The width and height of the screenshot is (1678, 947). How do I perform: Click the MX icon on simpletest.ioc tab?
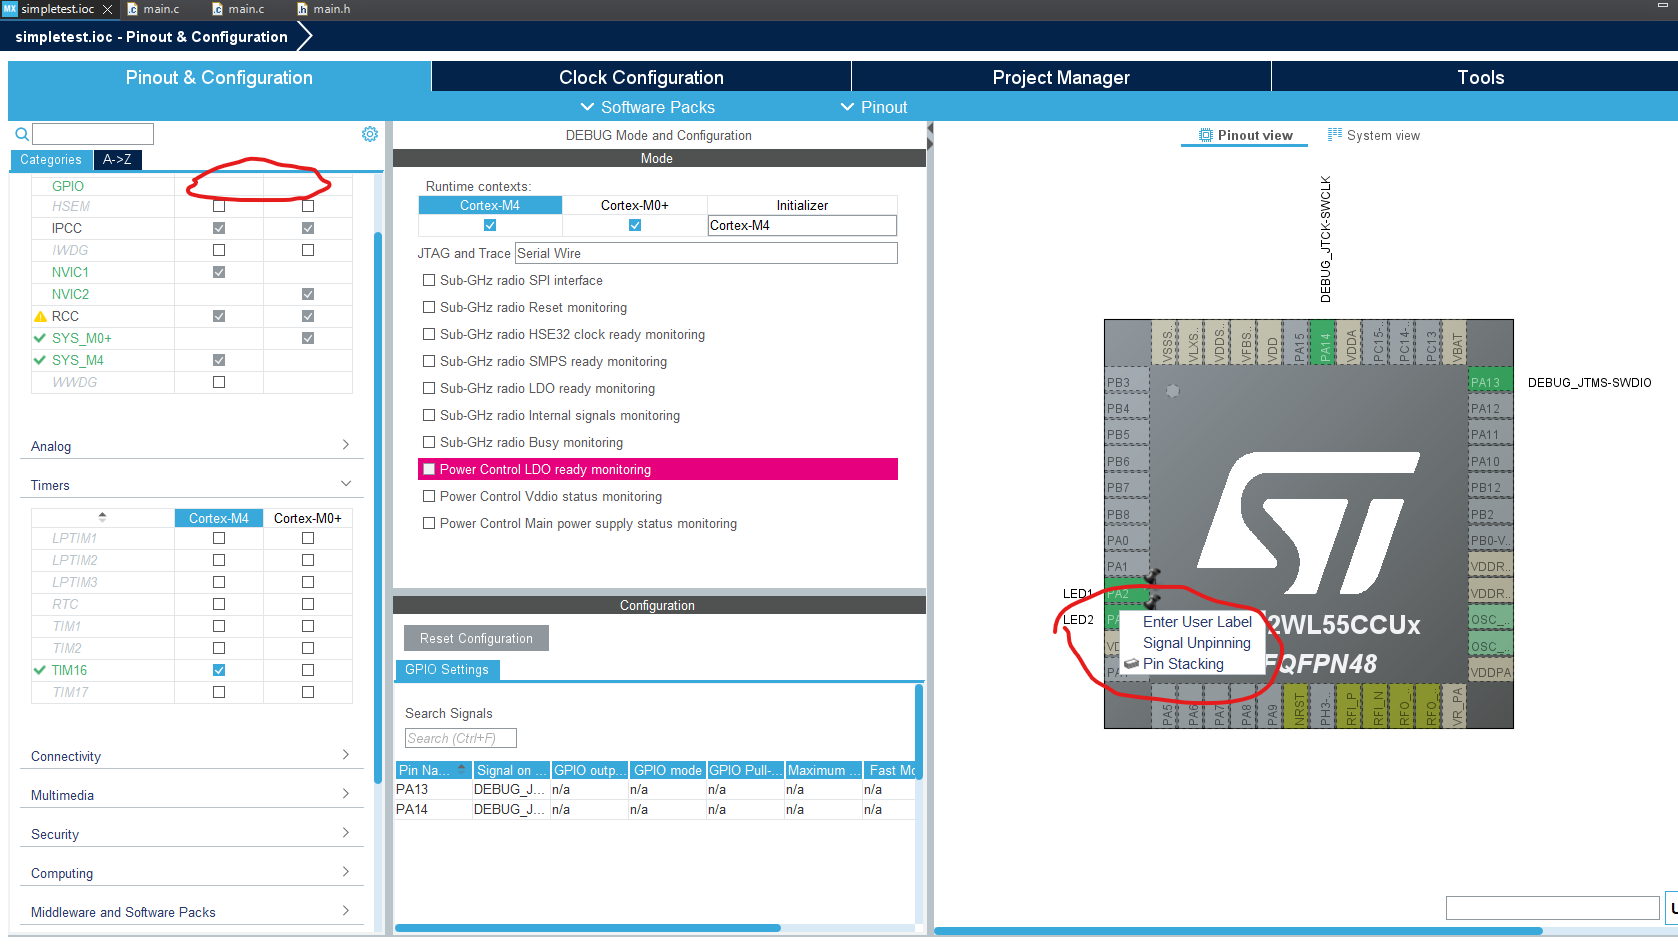tap(10, 9)
